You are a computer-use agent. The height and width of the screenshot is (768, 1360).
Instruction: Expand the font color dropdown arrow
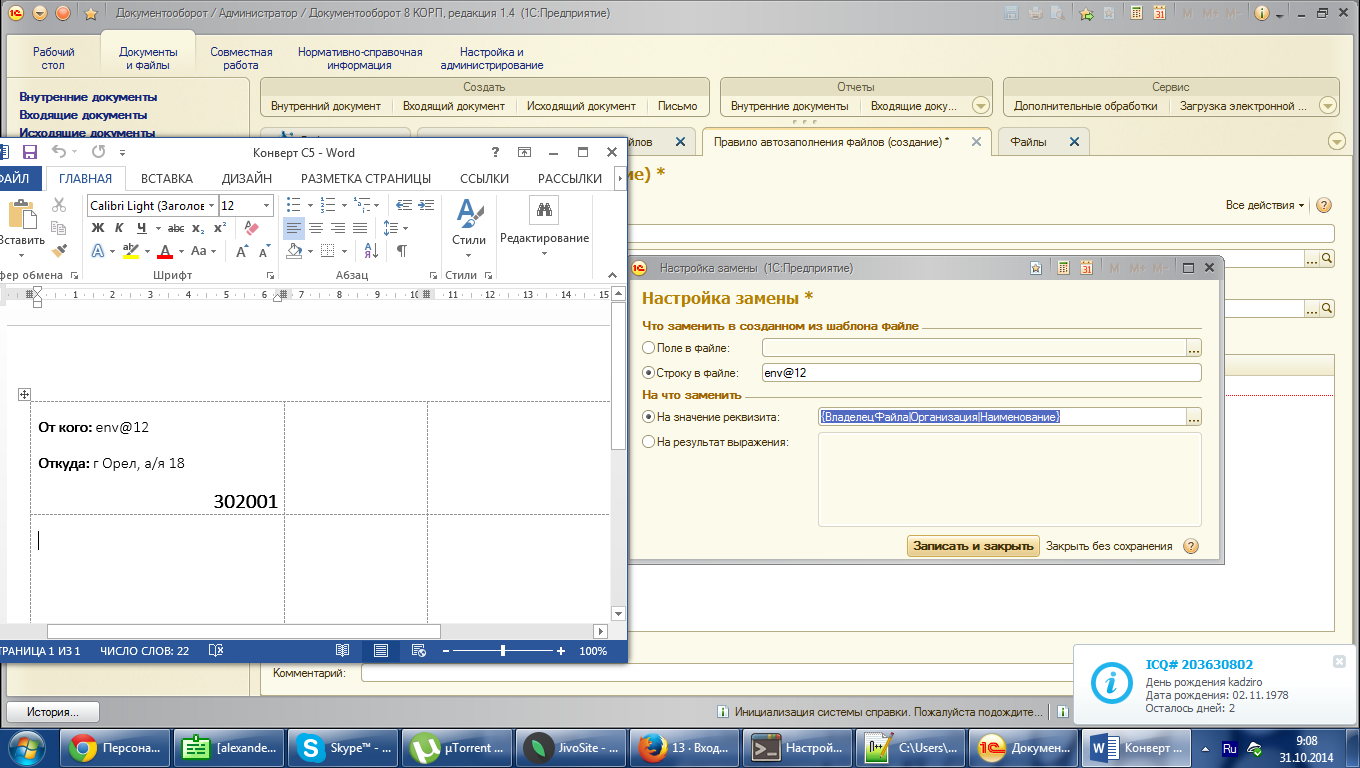(181, 251)
